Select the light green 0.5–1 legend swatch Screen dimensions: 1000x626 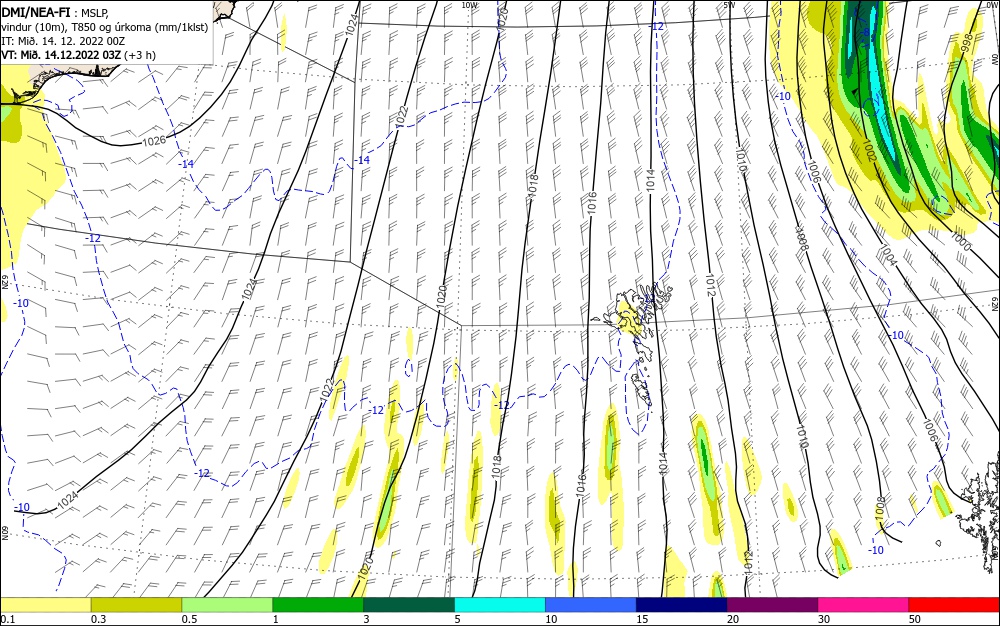click(227, 605)
